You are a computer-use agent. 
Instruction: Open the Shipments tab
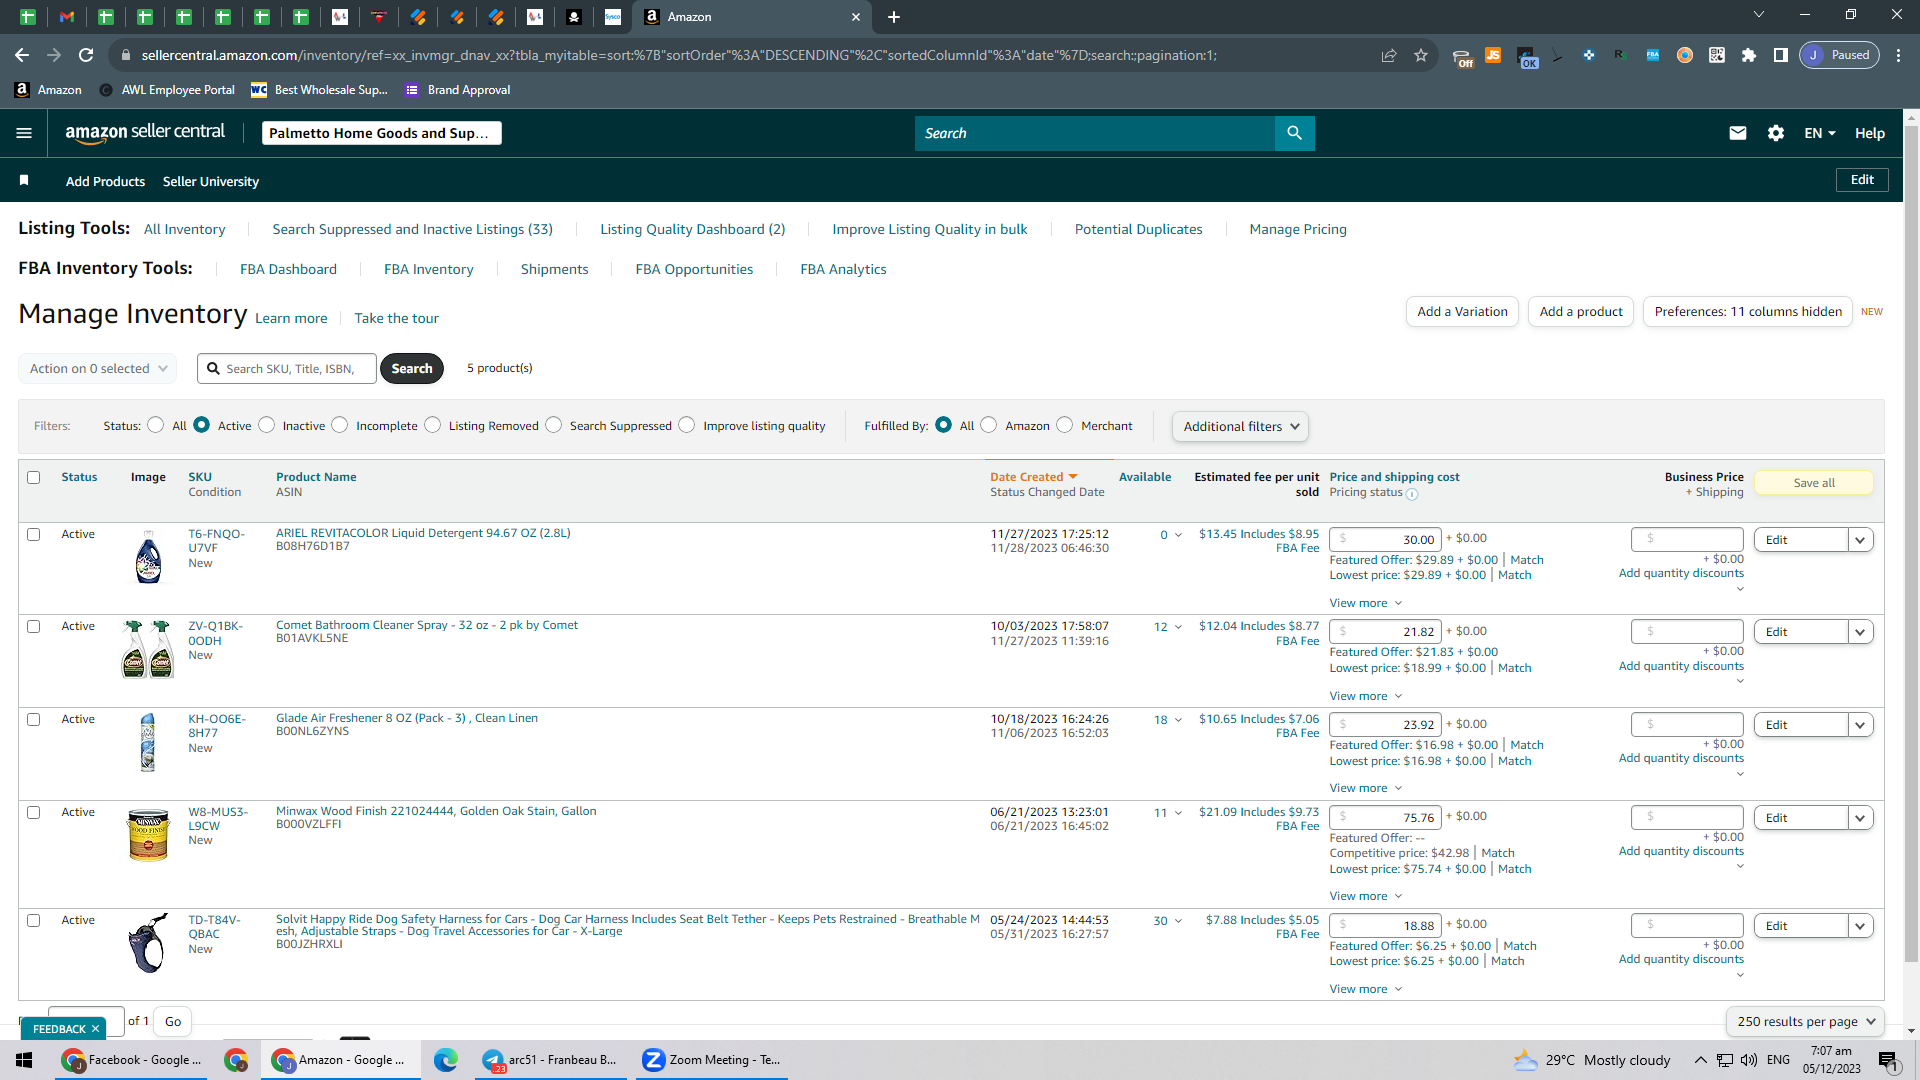pyautogui.click(x=554, y=270)
